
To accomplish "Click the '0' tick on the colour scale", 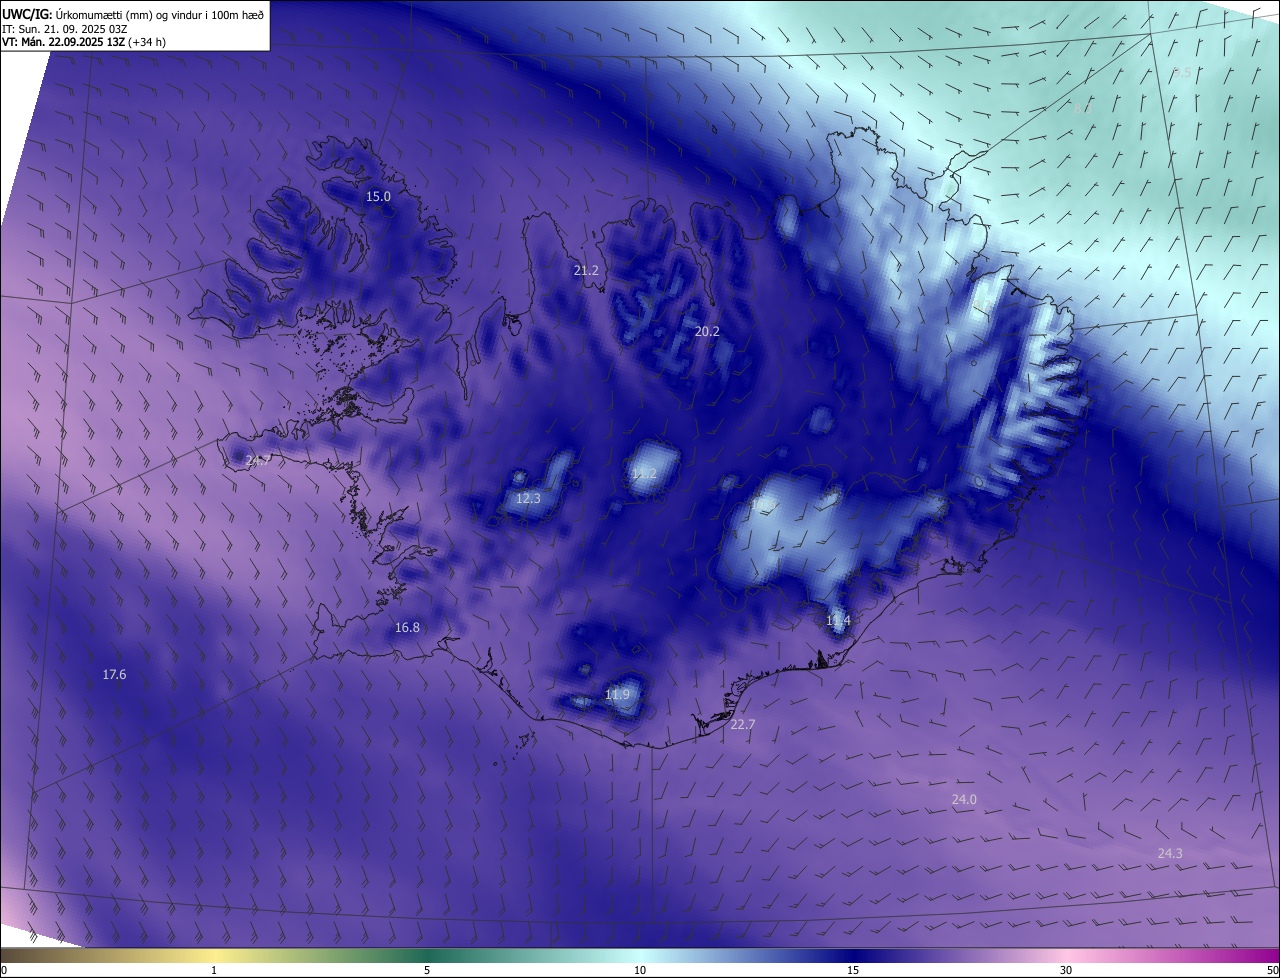I will click(4, 970).
